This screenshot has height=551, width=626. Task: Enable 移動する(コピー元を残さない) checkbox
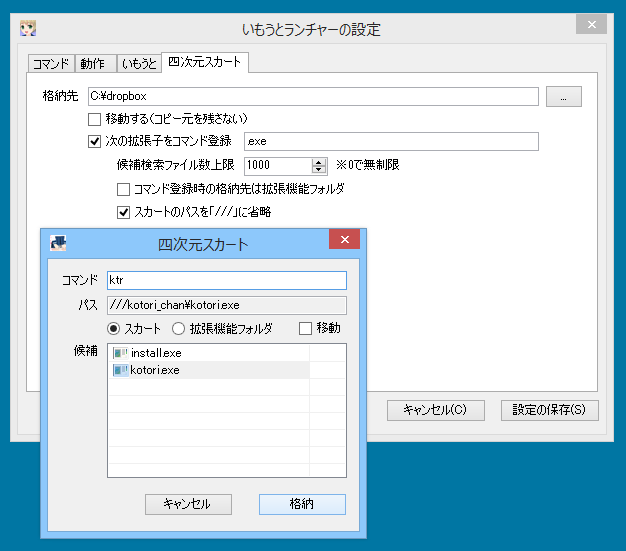tap(94, 119)
